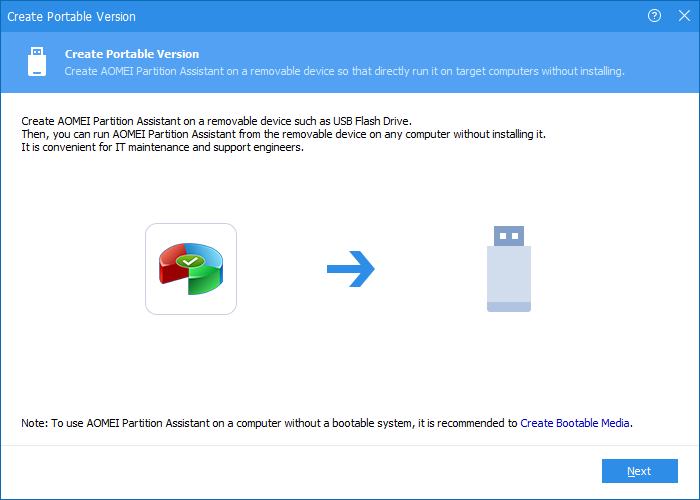700x500 pixels.
Task: Open the Create Bootable Media link
Action: pos(575,423)
